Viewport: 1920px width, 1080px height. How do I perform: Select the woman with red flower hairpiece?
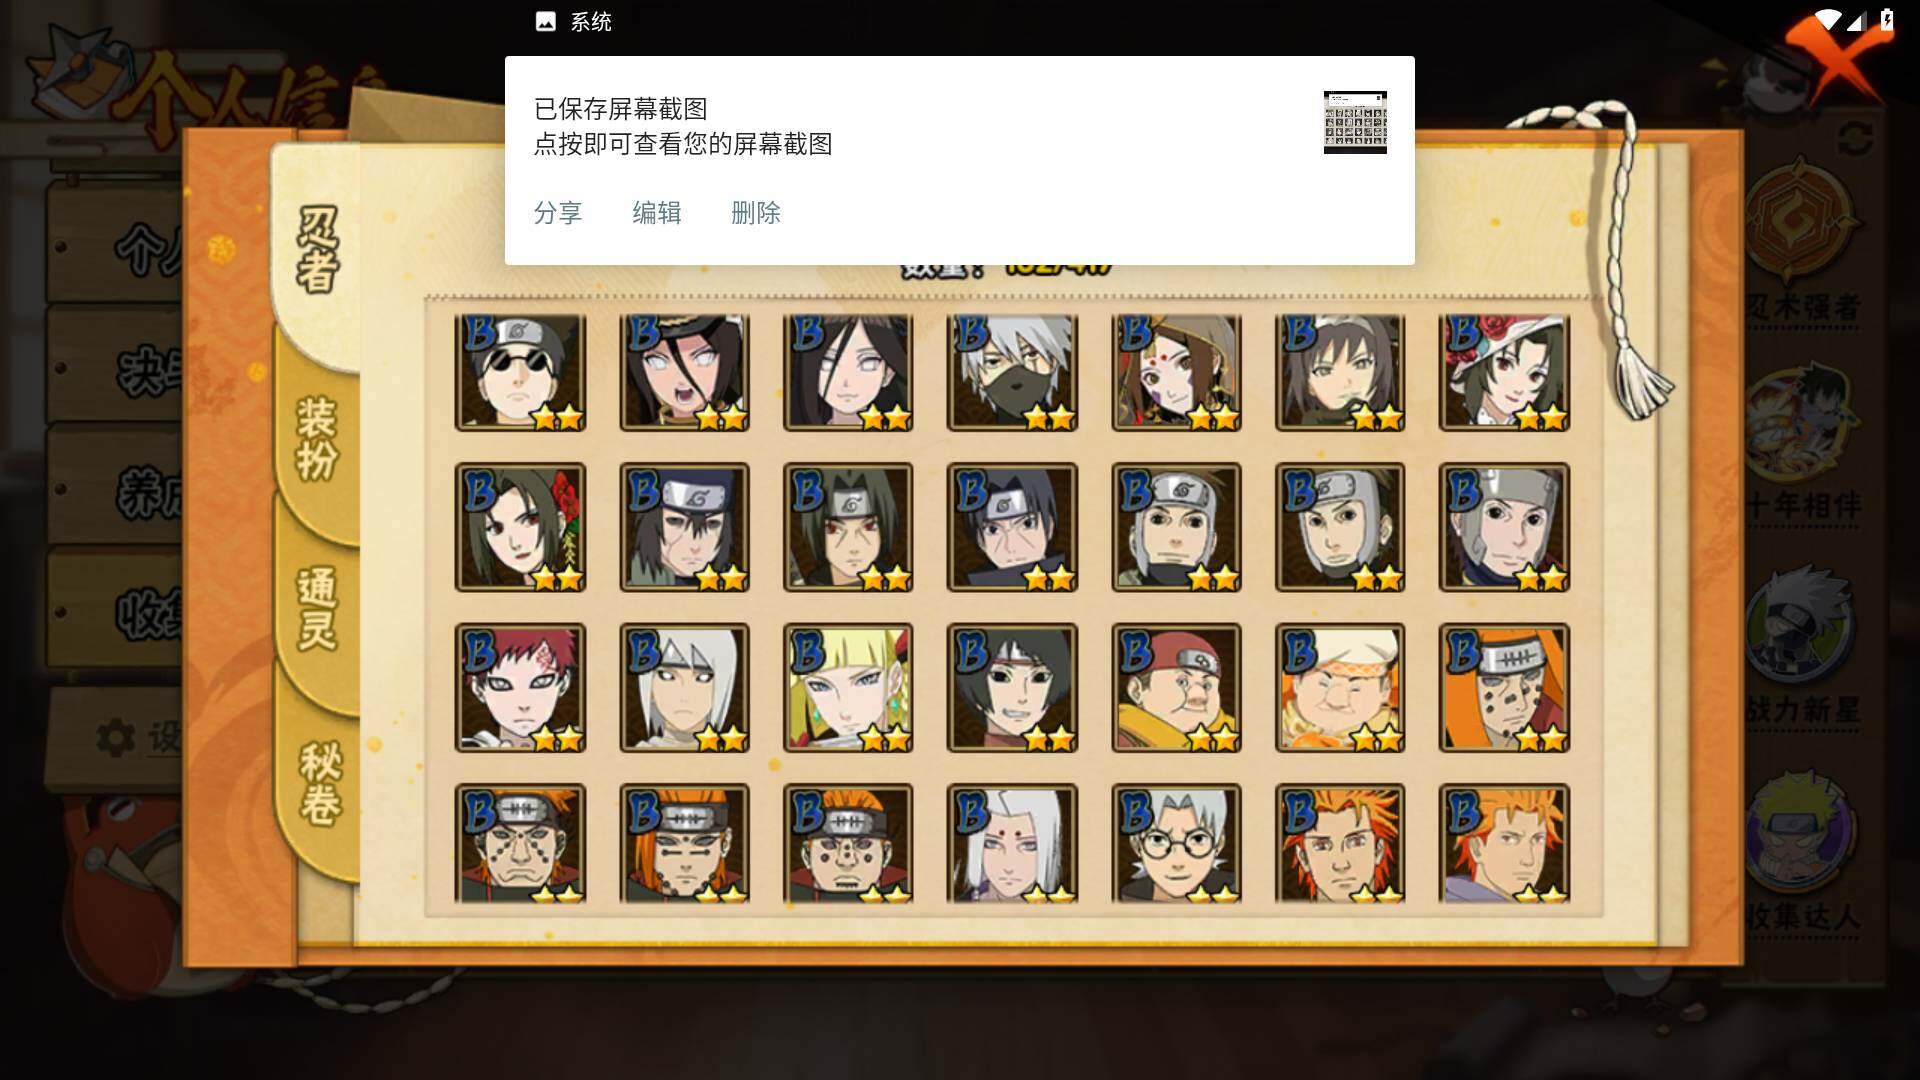520,527
